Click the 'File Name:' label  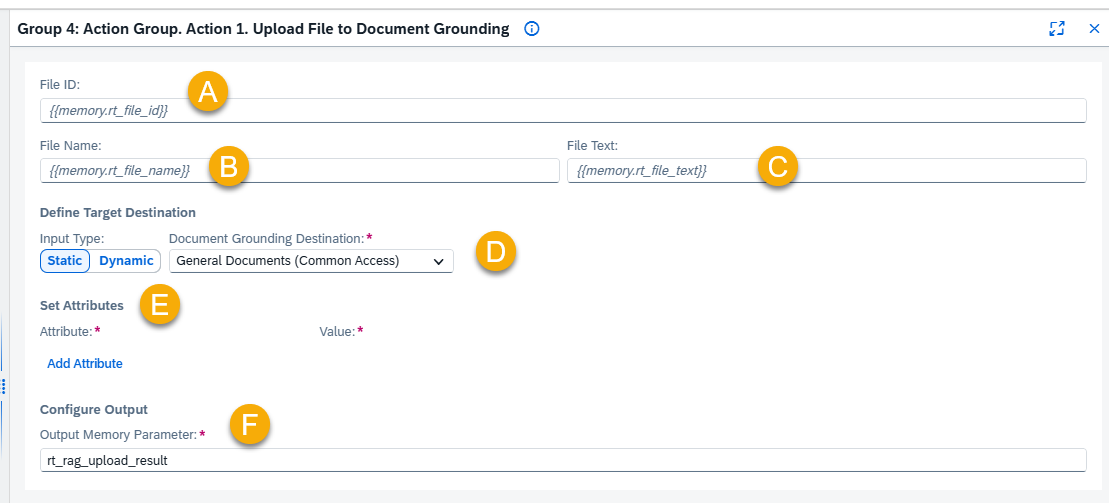pos(71,144)
